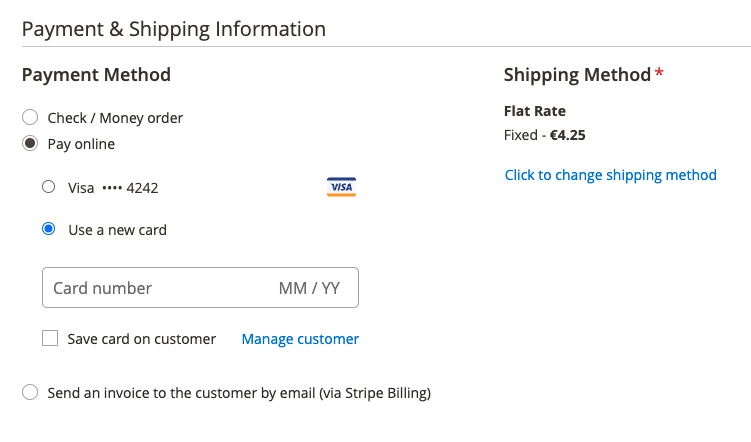The width and height of the screenshot is (751, 442).
Task: Click the Check / Money order label text
Action: click(x=115, y=118)
